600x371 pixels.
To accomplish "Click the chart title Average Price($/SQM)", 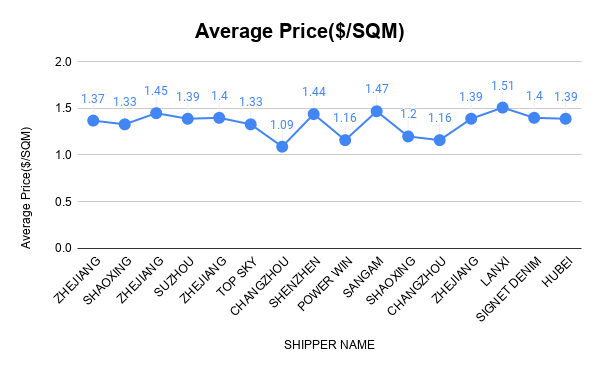I will [x=300, y=31].
